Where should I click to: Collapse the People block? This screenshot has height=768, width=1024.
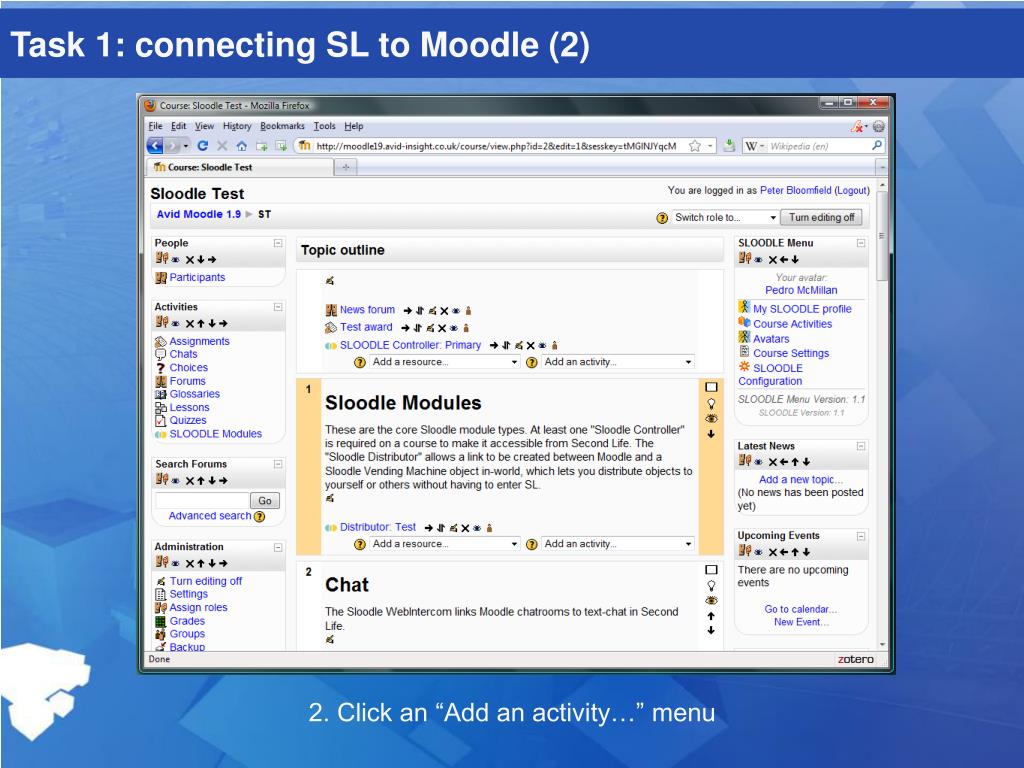278,243
